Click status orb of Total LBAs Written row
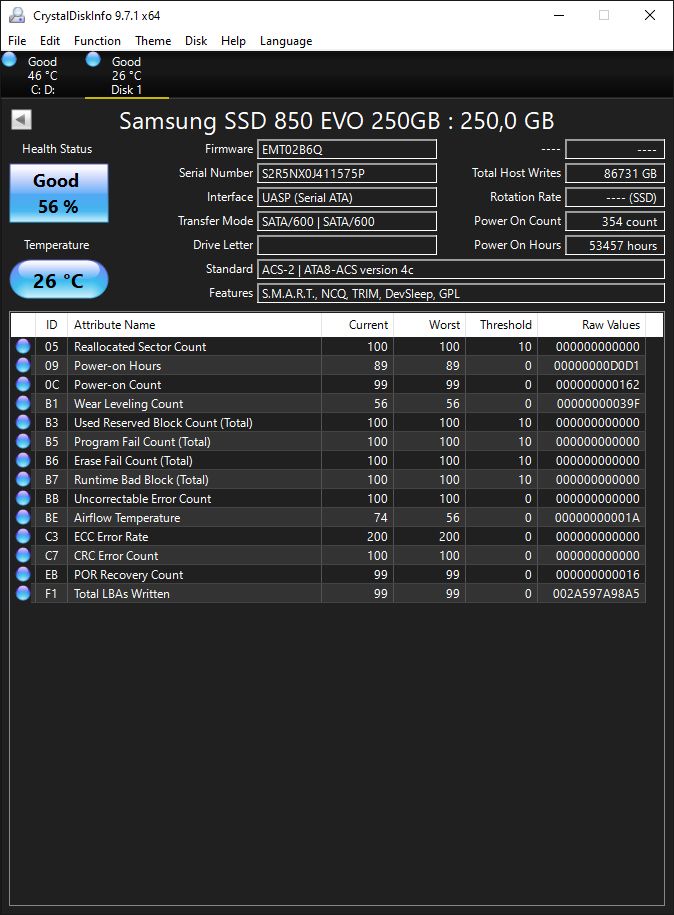Image resolution: width=674 pixels, height=915 pixels. pyautogui.click(x=23, y=593)
